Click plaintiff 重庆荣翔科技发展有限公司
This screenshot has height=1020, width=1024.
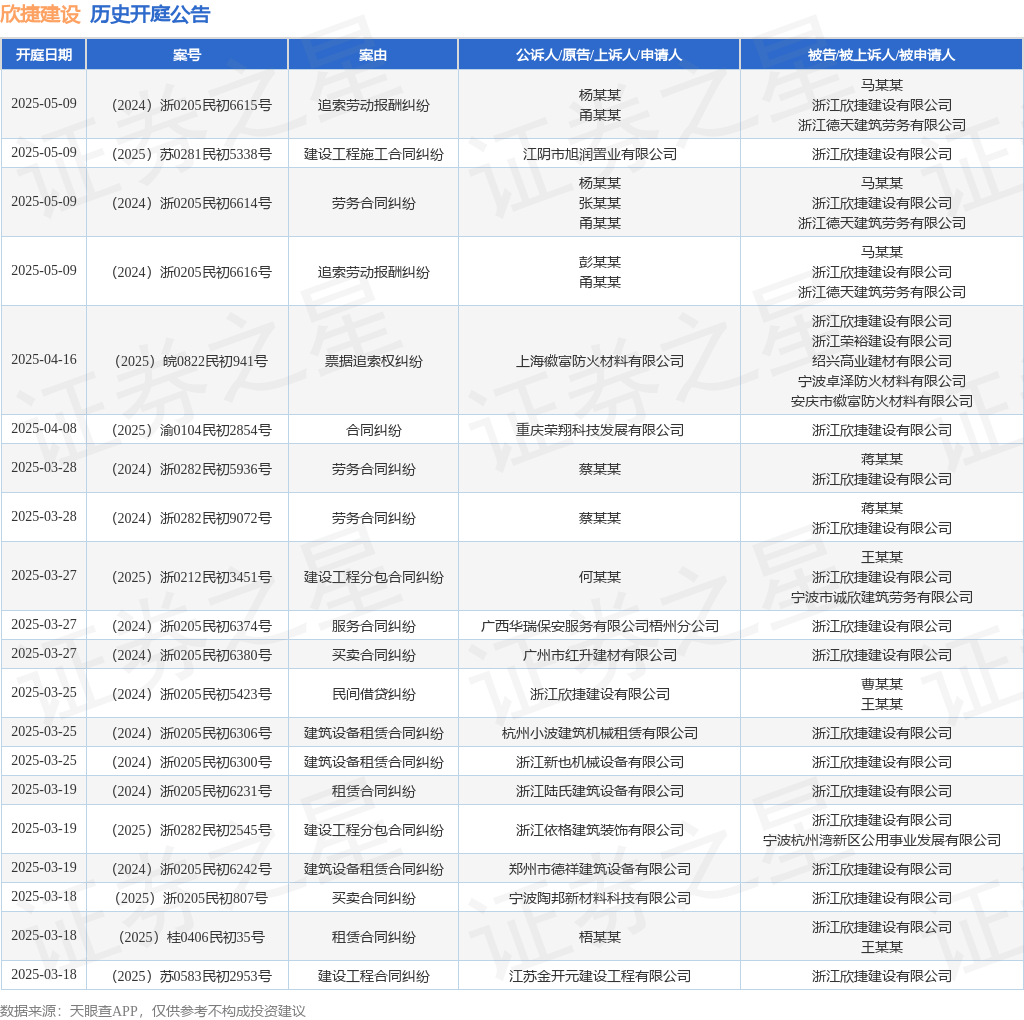pyautogui.click(x=600, y=430)
